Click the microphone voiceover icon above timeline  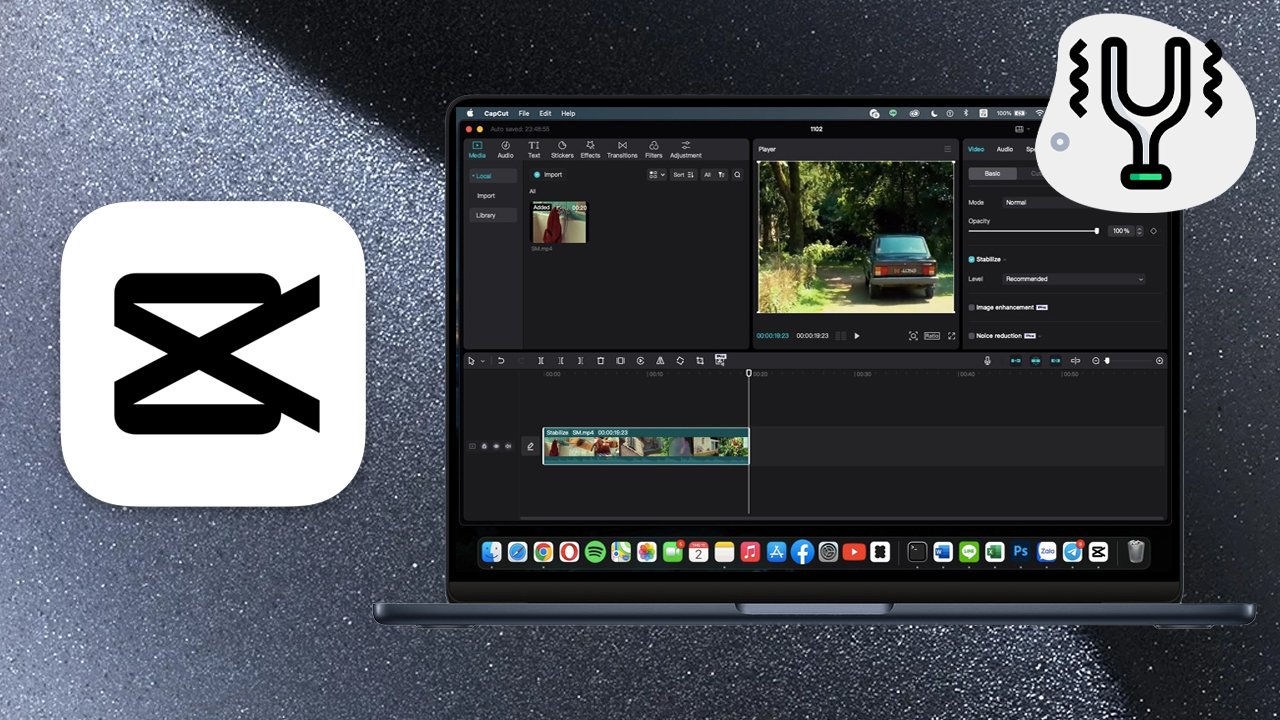tap(987, 360)
